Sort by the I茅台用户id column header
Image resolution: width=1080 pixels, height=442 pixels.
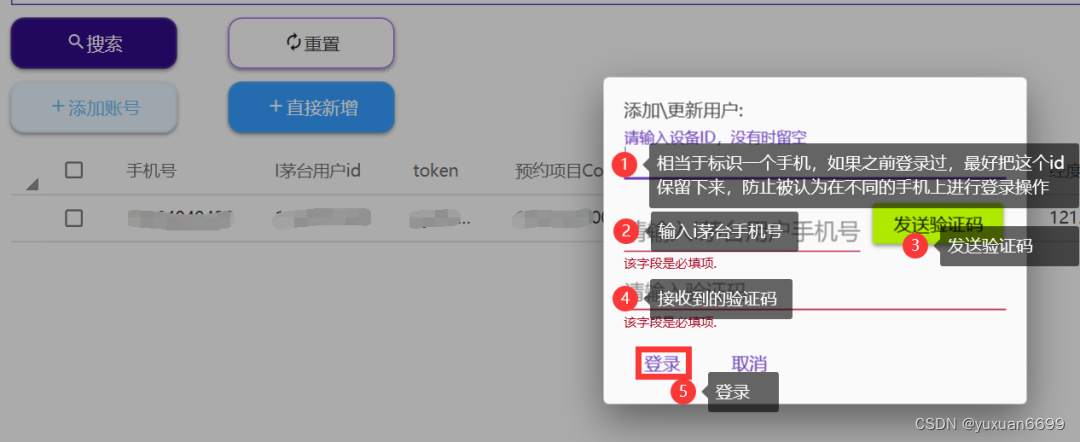click(317, 171)
